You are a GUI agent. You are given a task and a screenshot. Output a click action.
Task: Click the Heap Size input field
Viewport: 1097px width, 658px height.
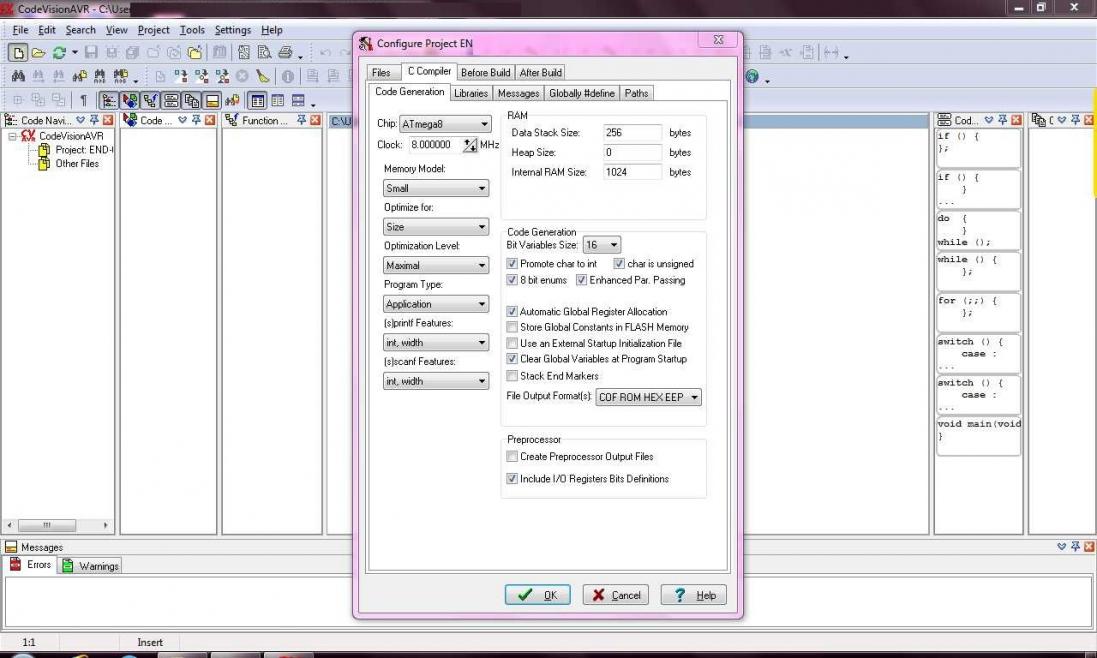[632, 152]
